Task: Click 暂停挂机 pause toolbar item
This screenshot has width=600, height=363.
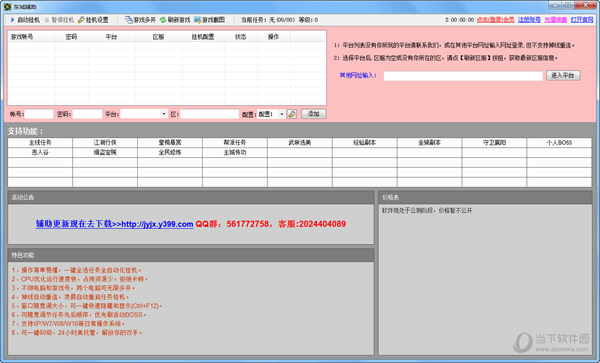Action: pyautogui.click(x=59, y=20)
